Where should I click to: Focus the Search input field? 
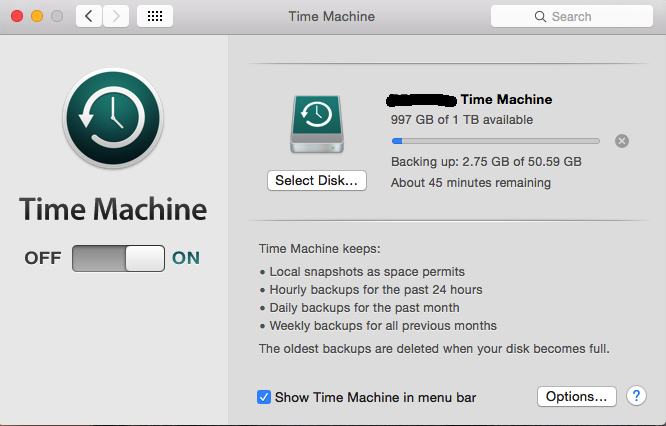click(572, 16)
